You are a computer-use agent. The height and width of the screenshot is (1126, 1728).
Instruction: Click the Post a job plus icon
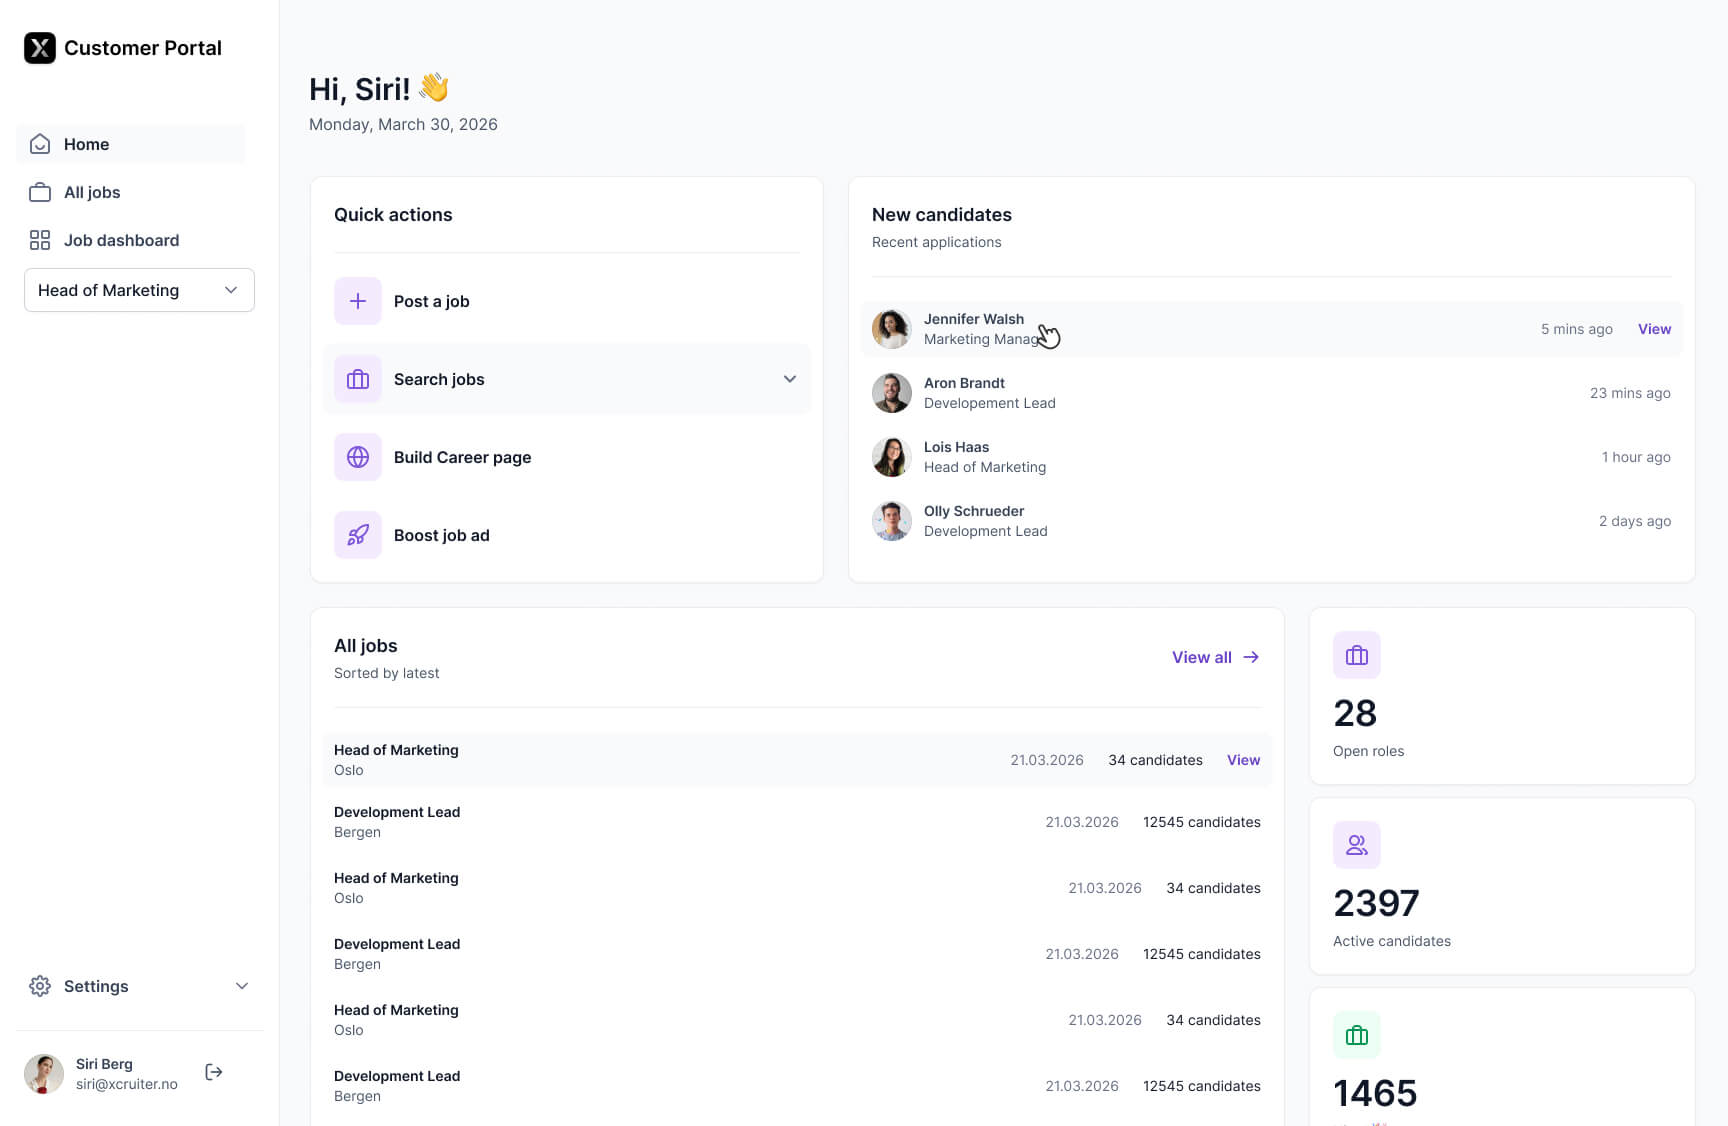click(357, 301)
